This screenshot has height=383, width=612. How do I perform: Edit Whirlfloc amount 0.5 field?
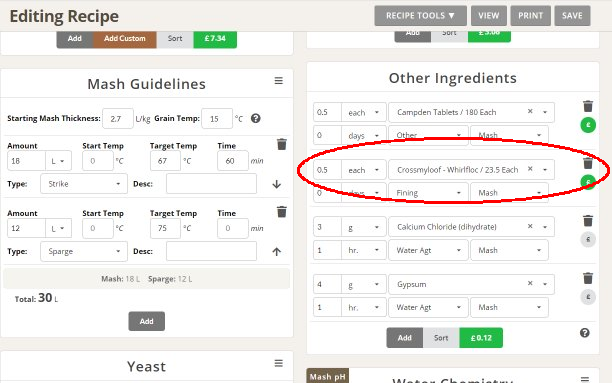coord(327,170)
